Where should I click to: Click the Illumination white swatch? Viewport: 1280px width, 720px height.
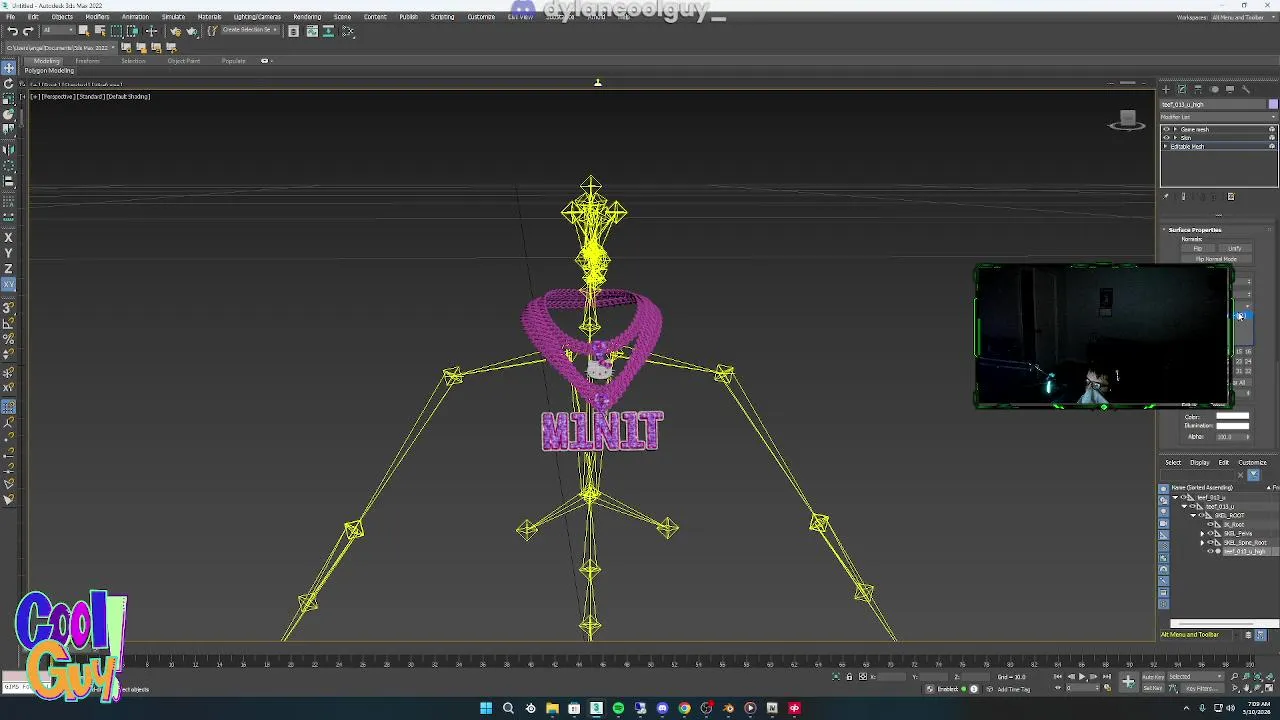[x=1232, y=426]
